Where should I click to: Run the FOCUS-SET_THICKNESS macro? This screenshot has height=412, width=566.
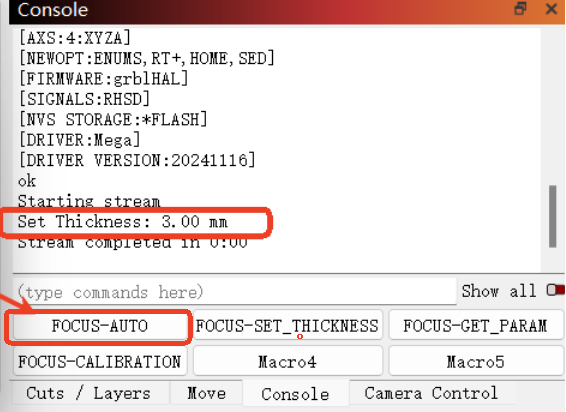[287, 326]
